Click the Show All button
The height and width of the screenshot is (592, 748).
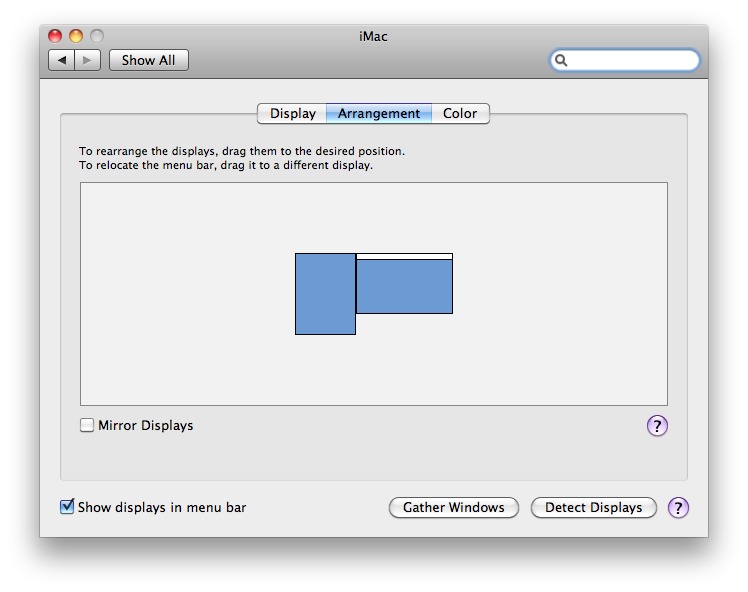coord(149,60)
